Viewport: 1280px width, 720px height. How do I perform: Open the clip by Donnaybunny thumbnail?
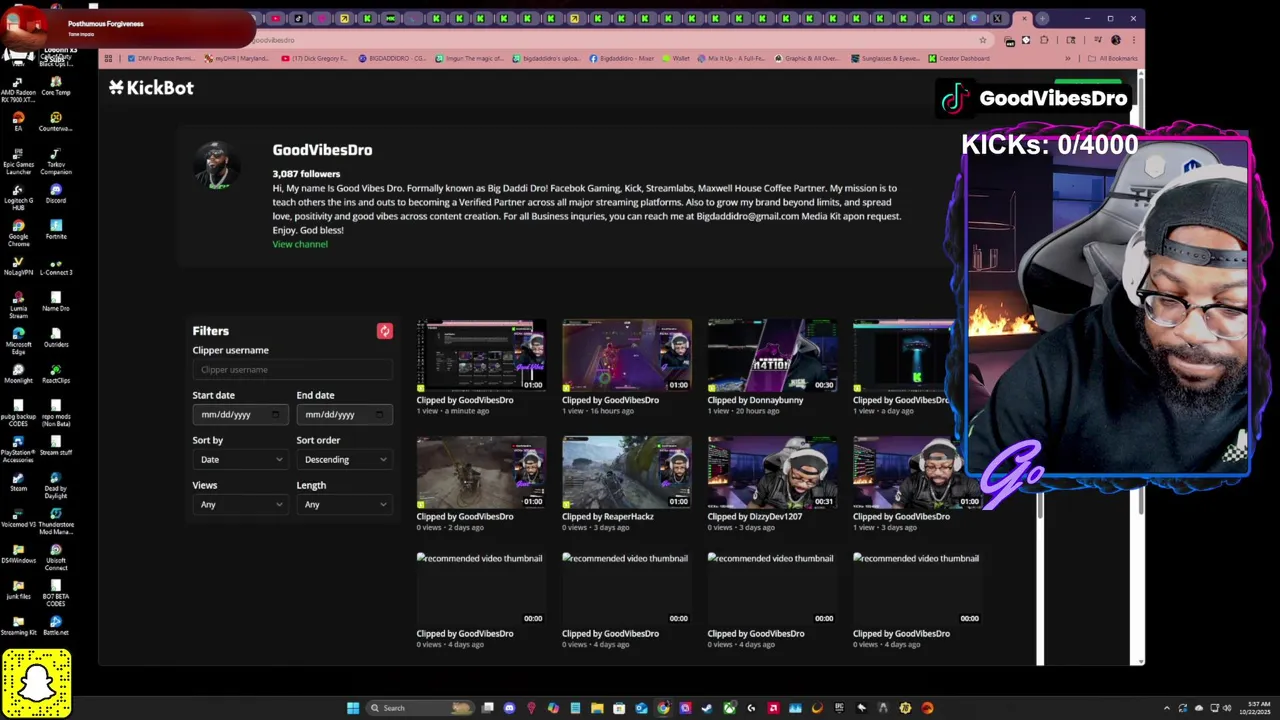pyautogui.click(x=772, y=355)
